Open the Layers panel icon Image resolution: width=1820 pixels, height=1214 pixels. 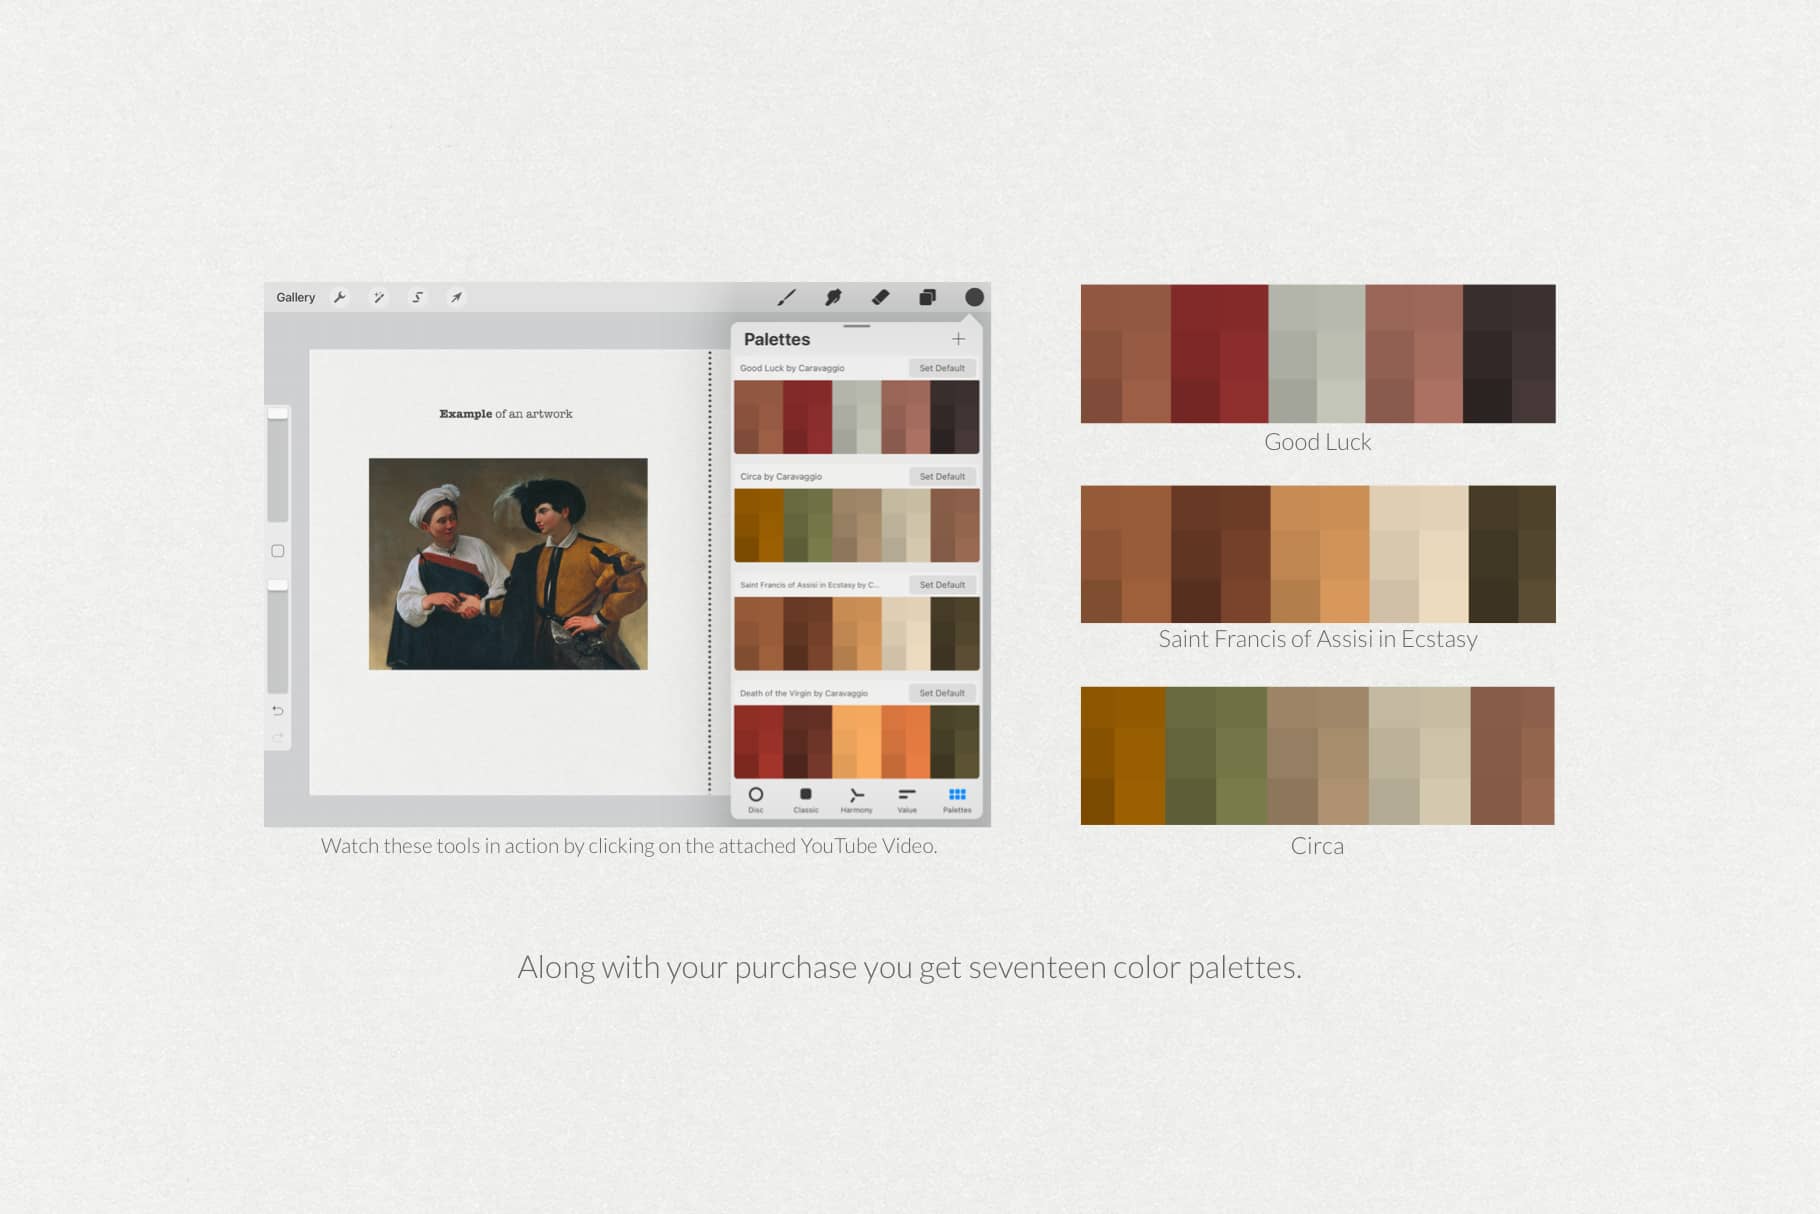[x=927, y=297]
